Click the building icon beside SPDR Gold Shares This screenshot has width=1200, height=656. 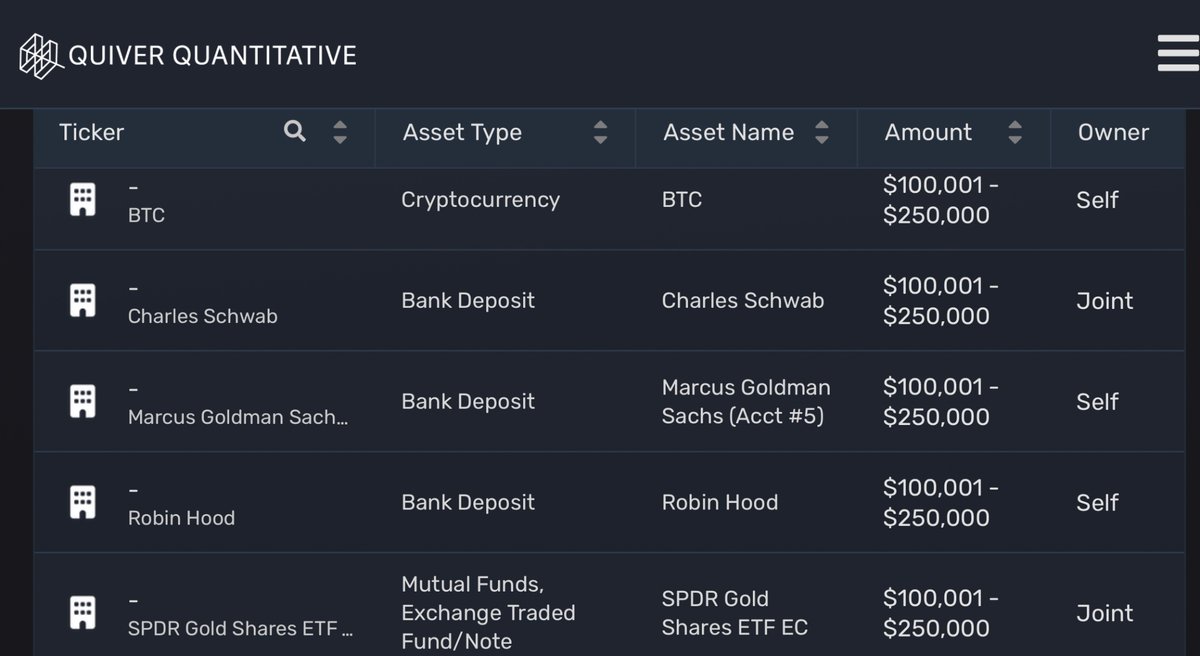pos(82,613)
